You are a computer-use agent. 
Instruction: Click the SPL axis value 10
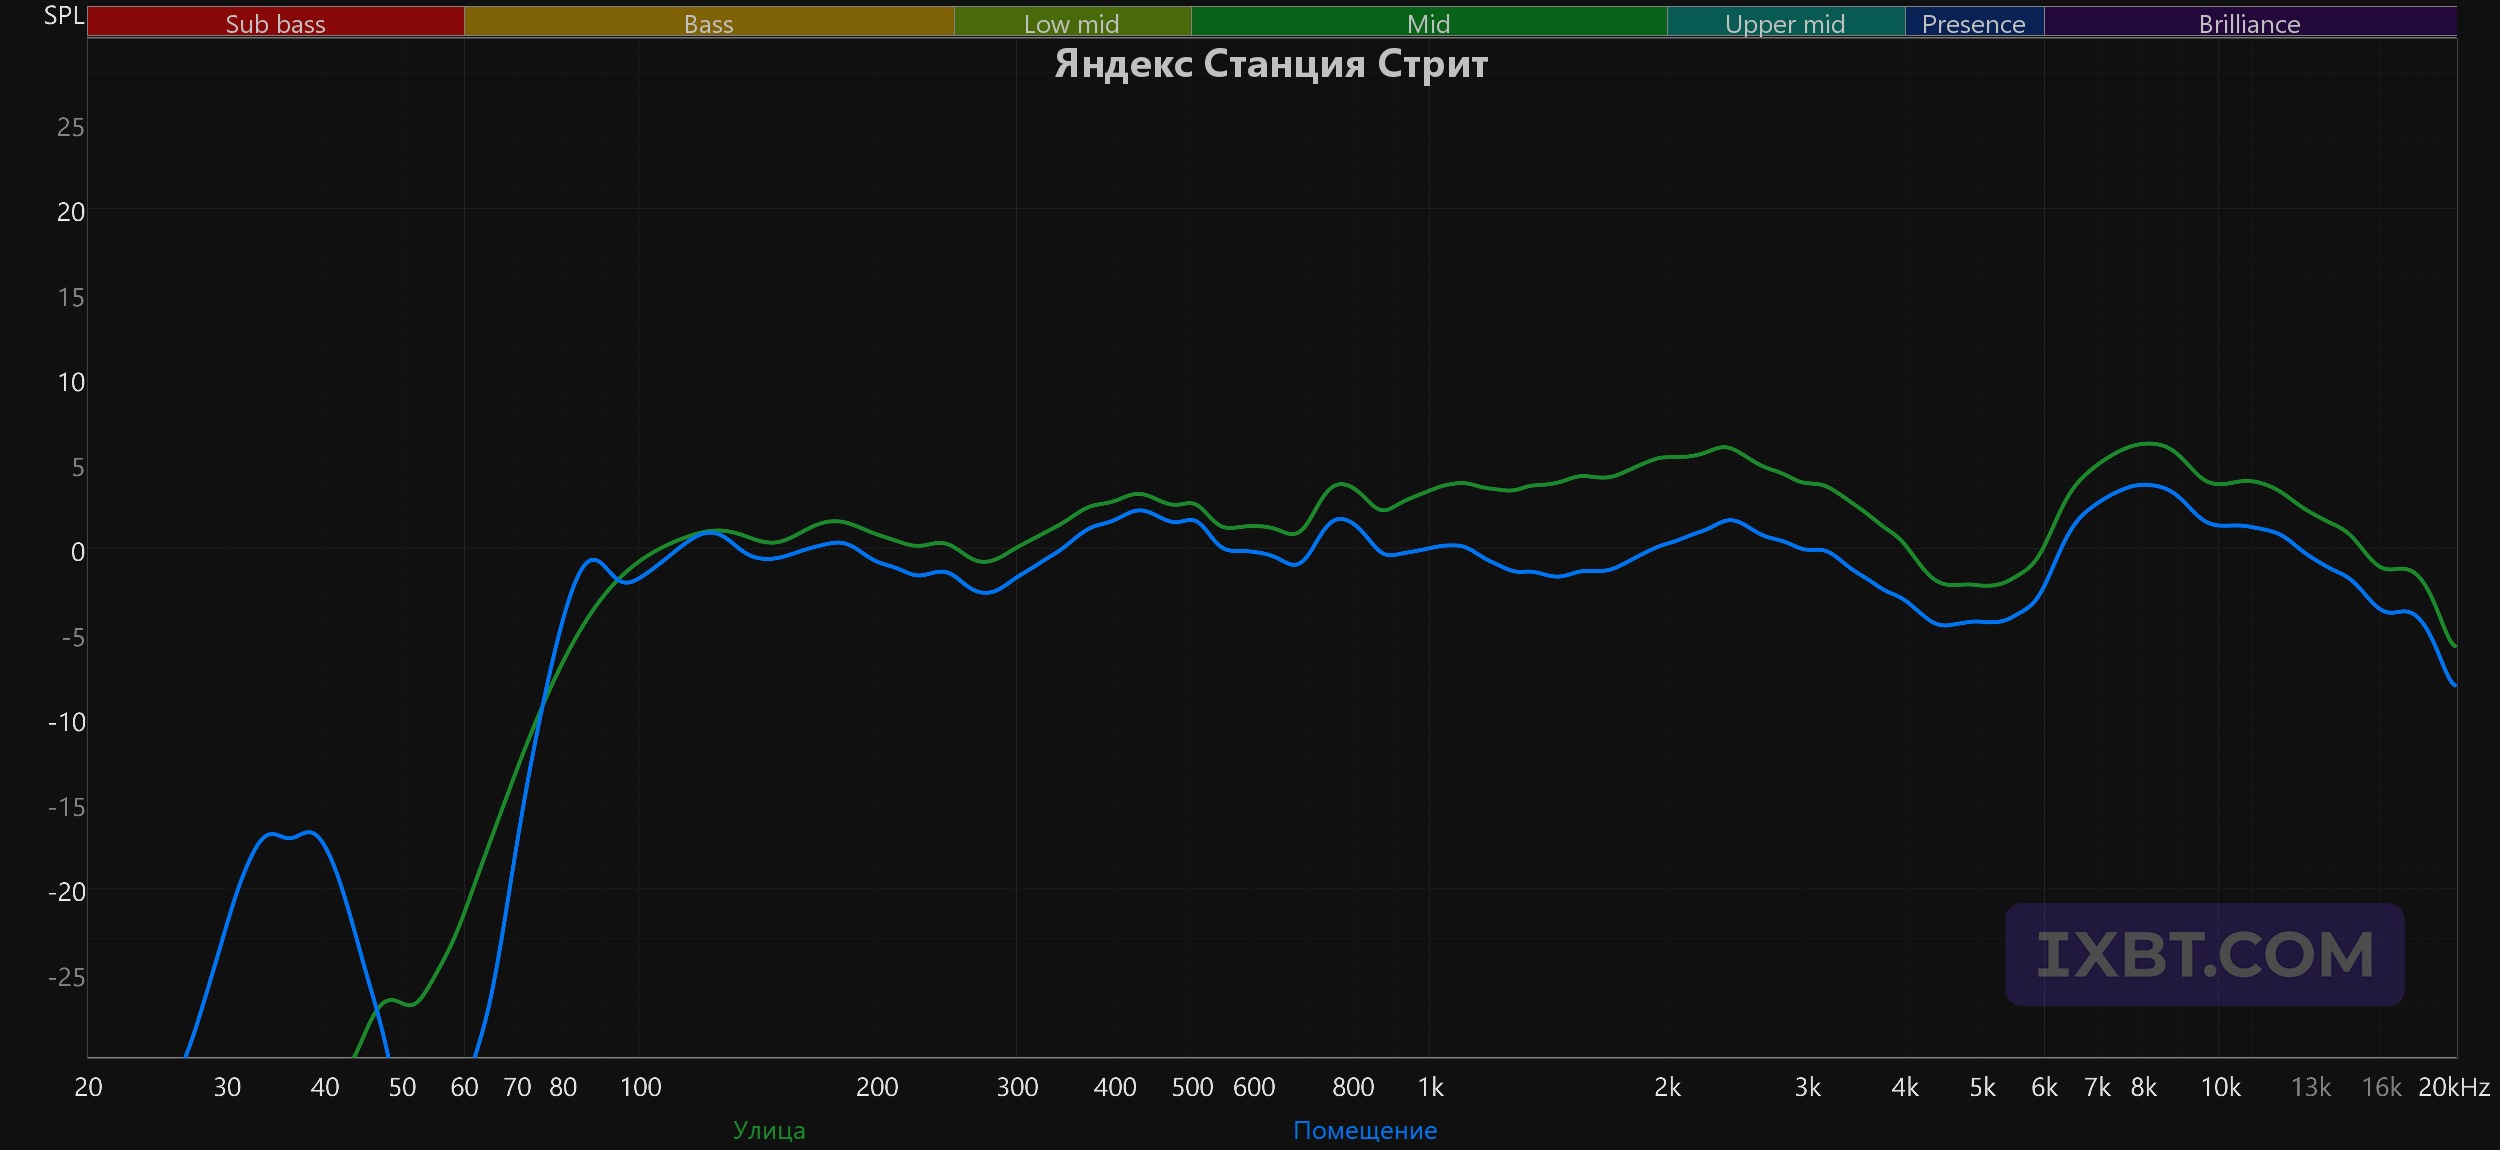[71, 382]
